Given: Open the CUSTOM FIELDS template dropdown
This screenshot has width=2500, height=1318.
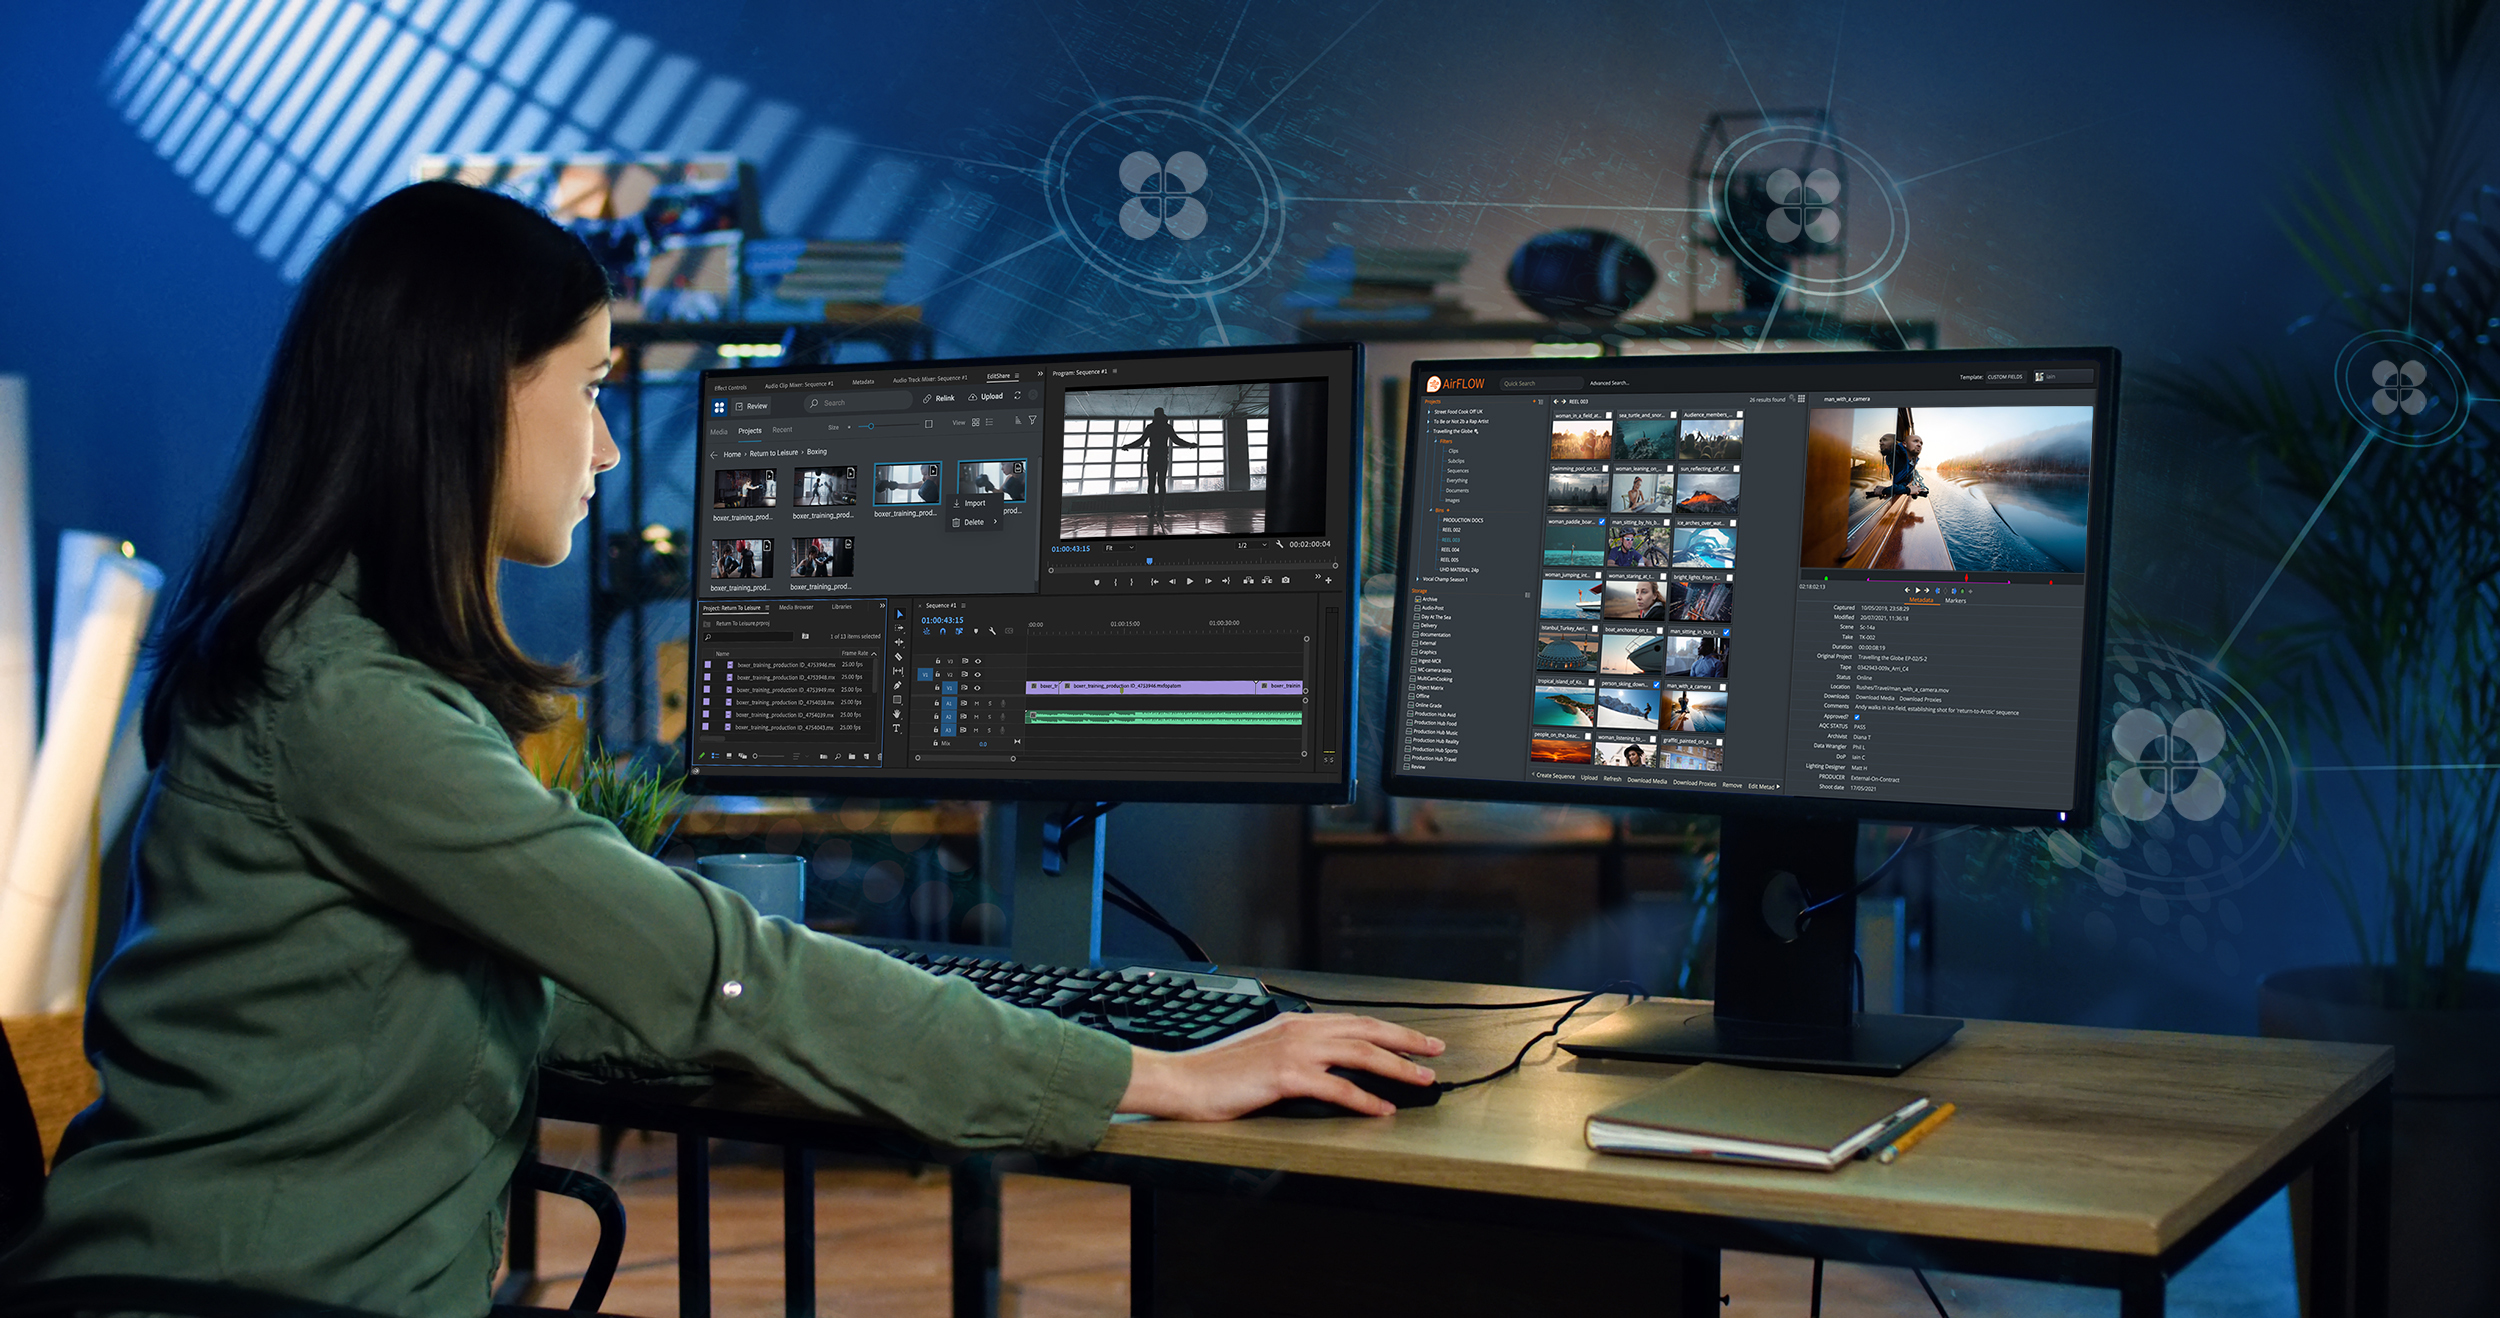Looking at the screenshot, I should 2004,377.
